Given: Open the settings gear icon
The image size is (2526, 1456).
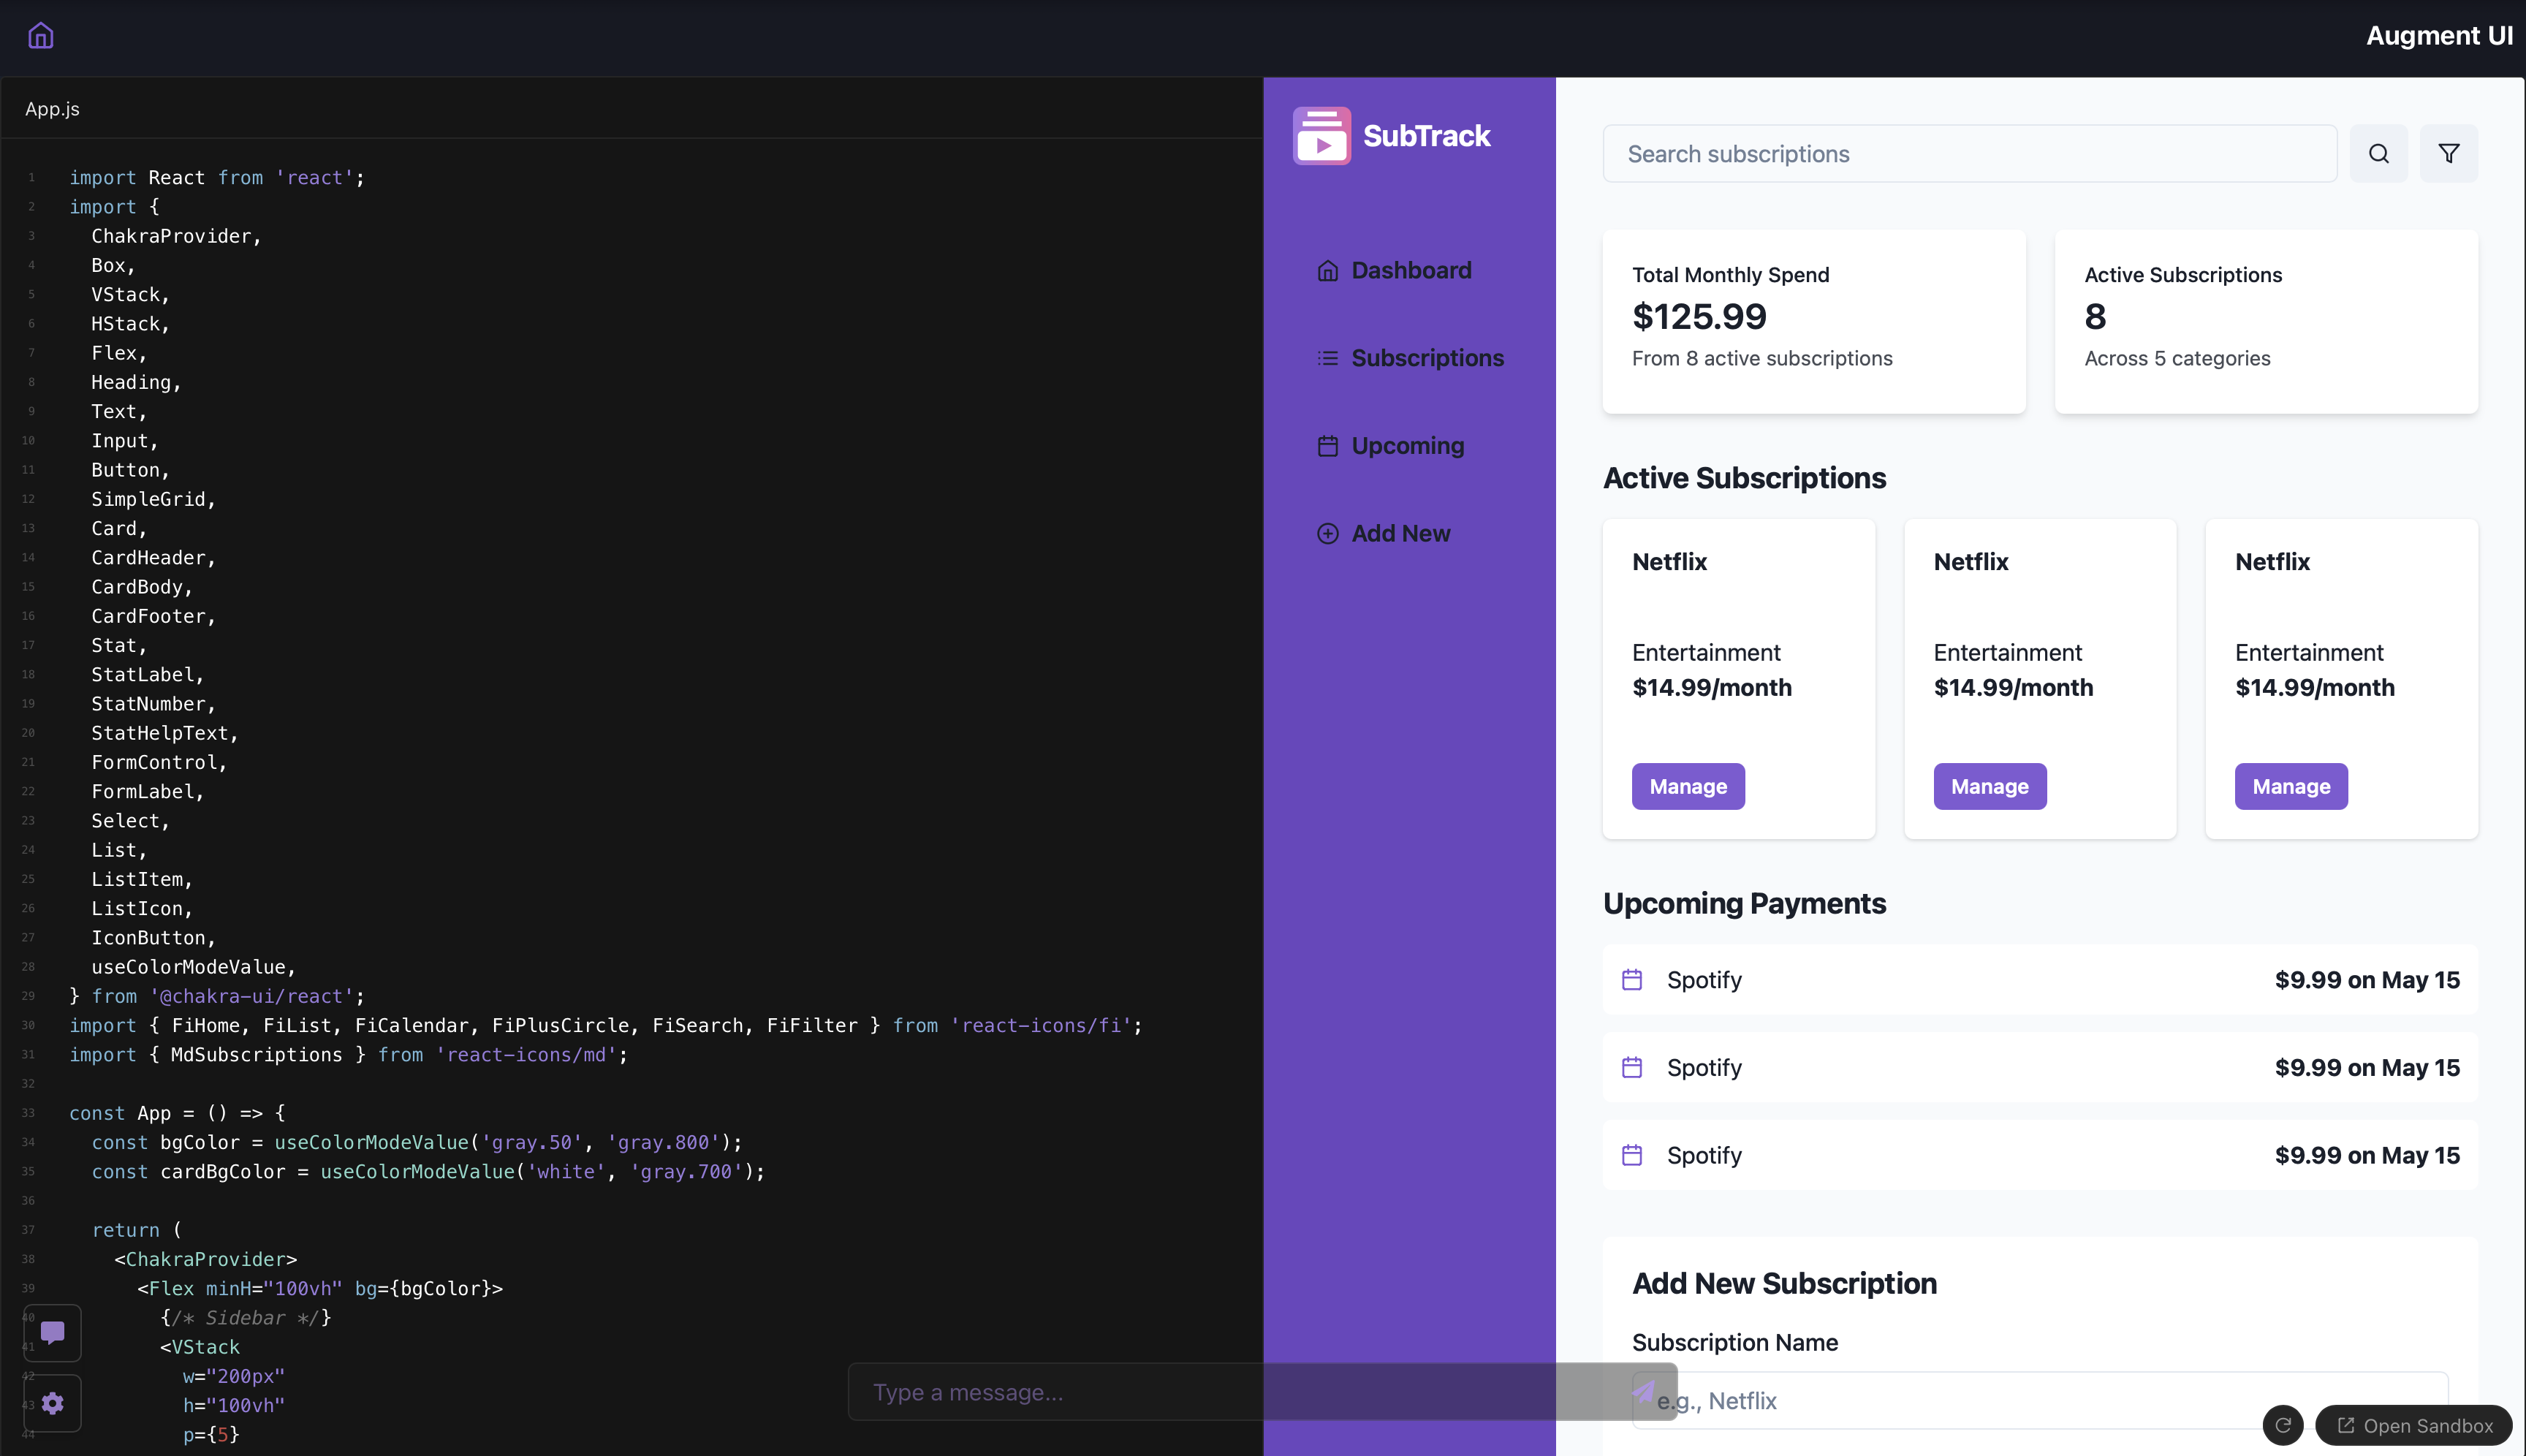Looking at the screenshot, I should click(53, 1403).
